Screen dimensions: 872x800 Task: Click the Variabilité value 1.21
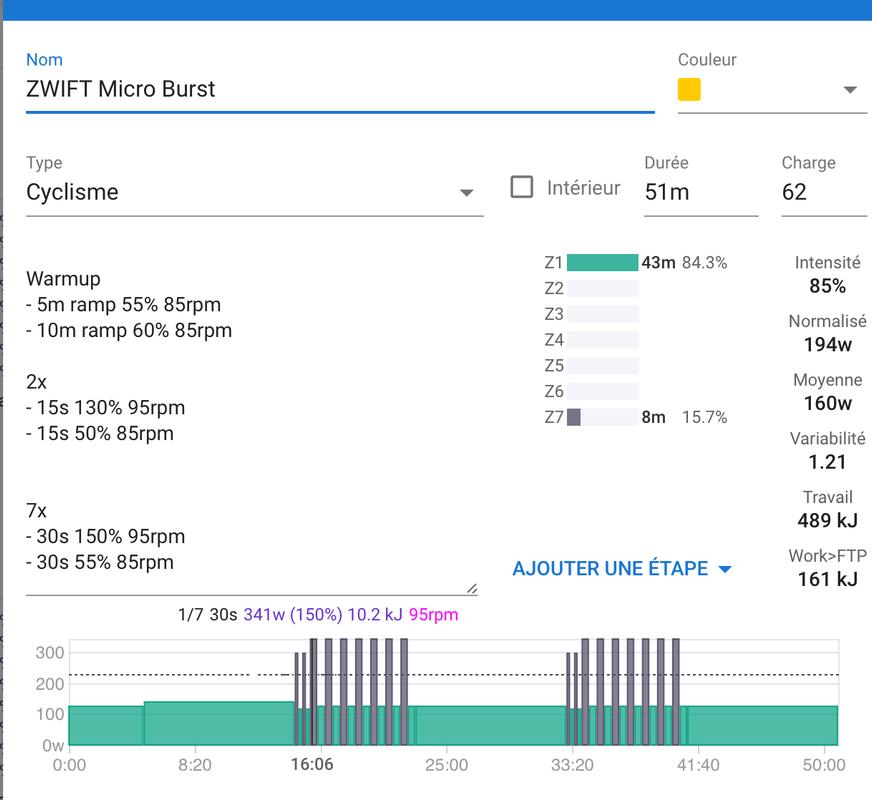click(x=828, y=462)
